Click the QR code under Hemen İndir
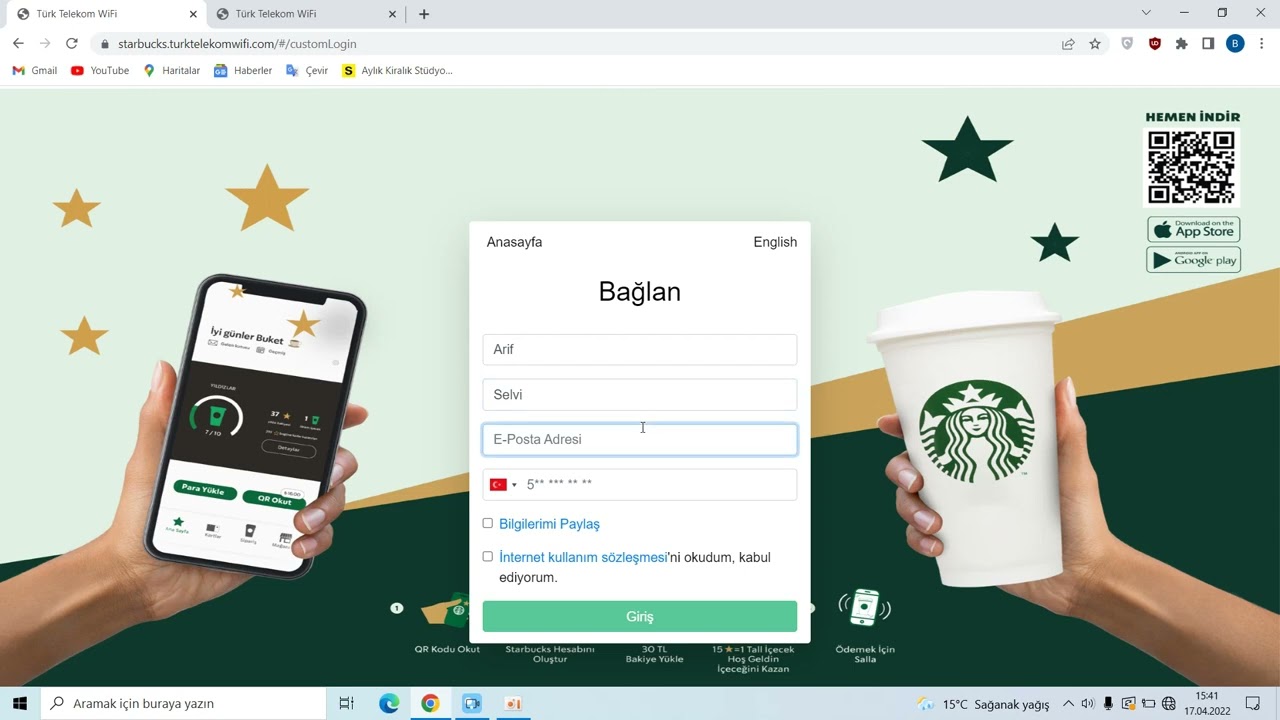The height and width of the screenshot is (720, 1280). point(1192,167)
